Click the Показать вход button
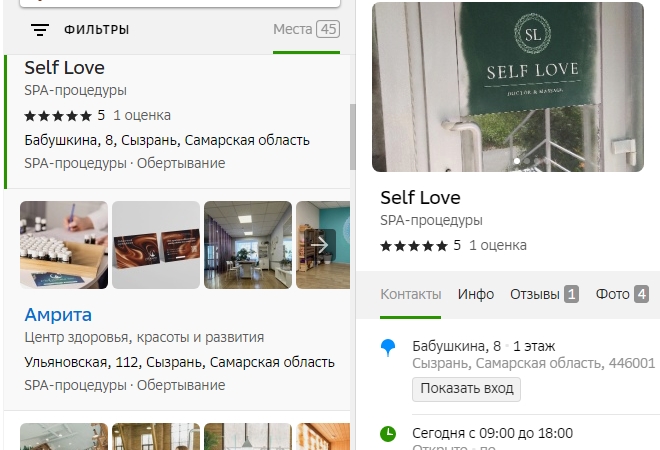Viewport: 660px width, 450px height. [x=466, y=389]
